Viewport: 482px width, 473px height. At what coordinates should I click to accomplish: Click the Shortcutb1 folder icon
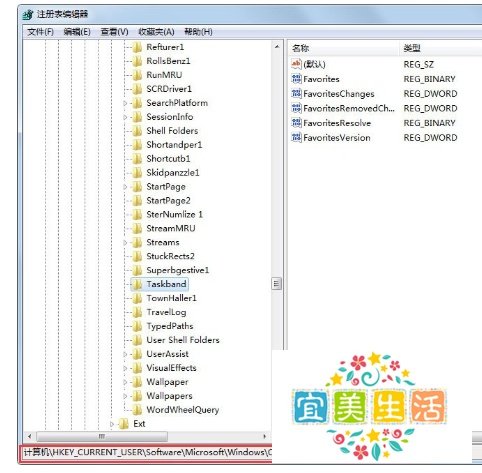137,159
